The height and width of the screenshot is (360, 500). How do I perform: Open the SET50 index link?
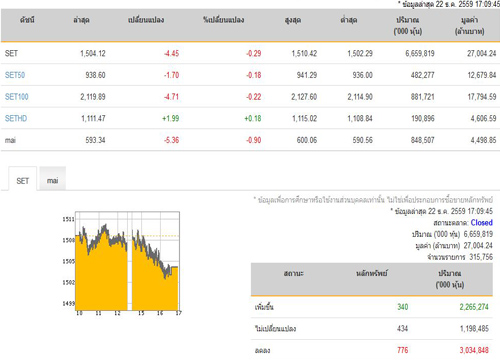pyautogui.click(x=15, y=75)
